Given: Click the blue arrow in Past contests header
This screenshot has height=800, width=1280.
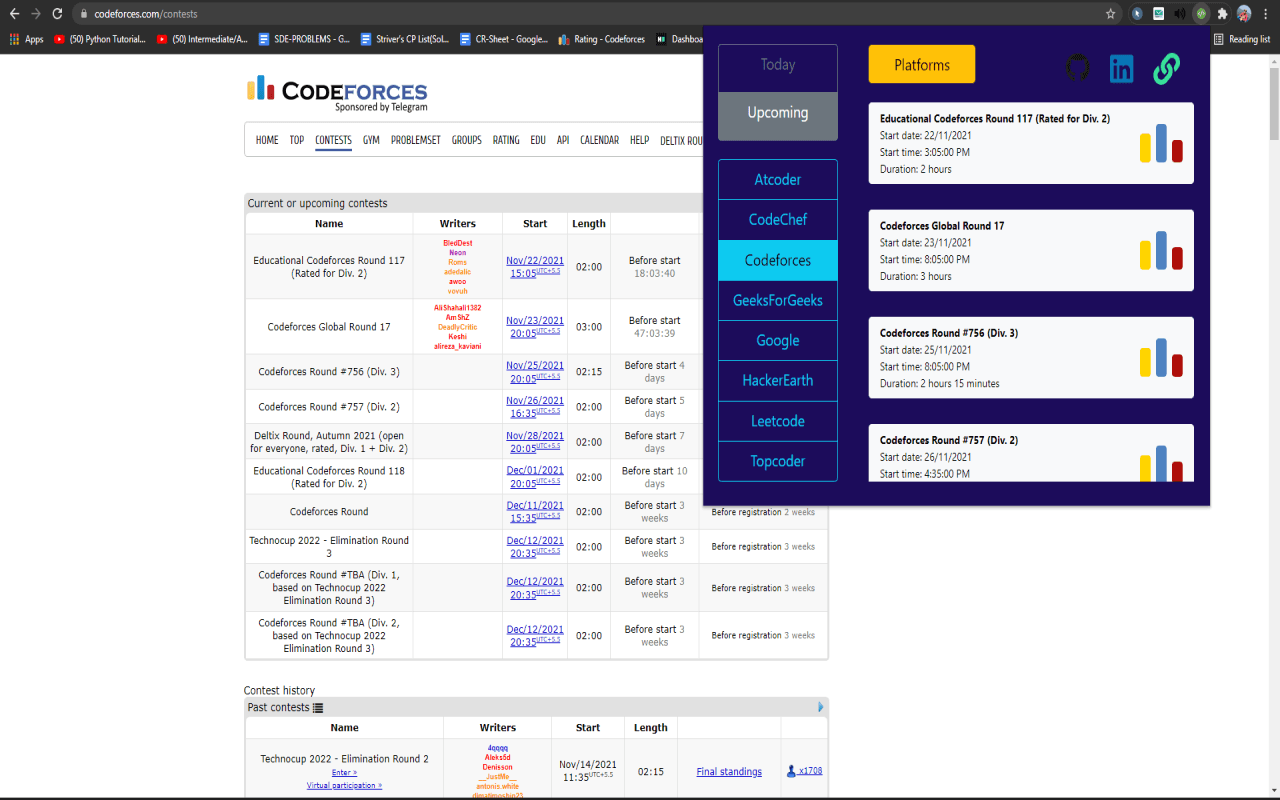Looking at the screenshot, I should pyautogui.click(x=821, y=707).
